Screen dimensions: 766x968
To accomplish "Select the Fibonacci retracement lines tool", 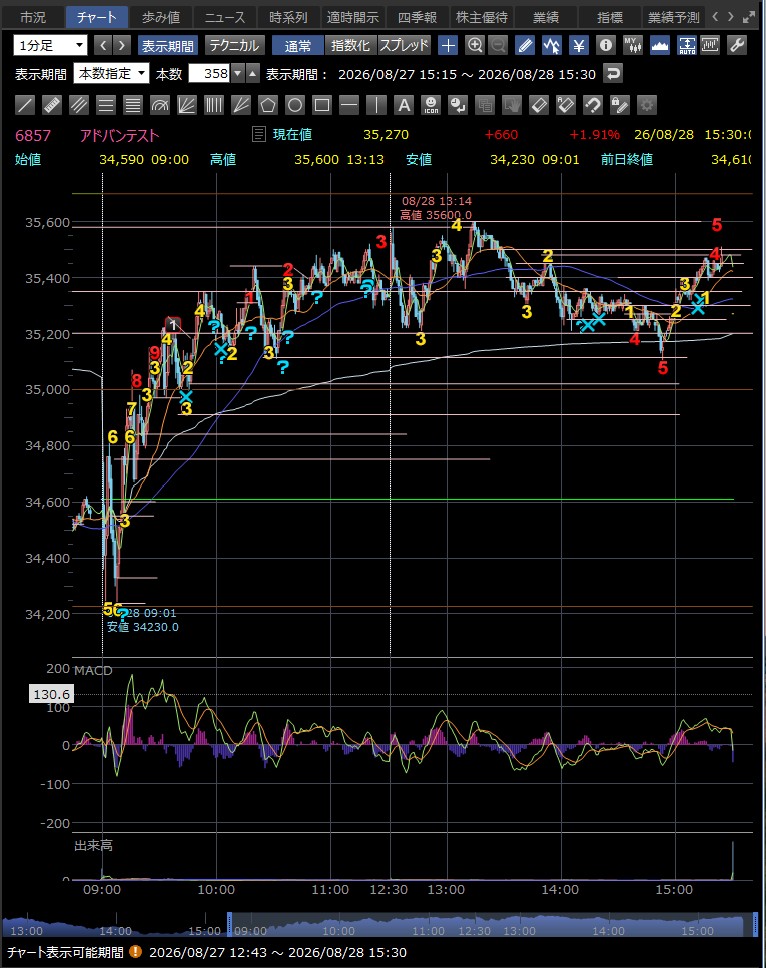I will (x=106, y=105).
